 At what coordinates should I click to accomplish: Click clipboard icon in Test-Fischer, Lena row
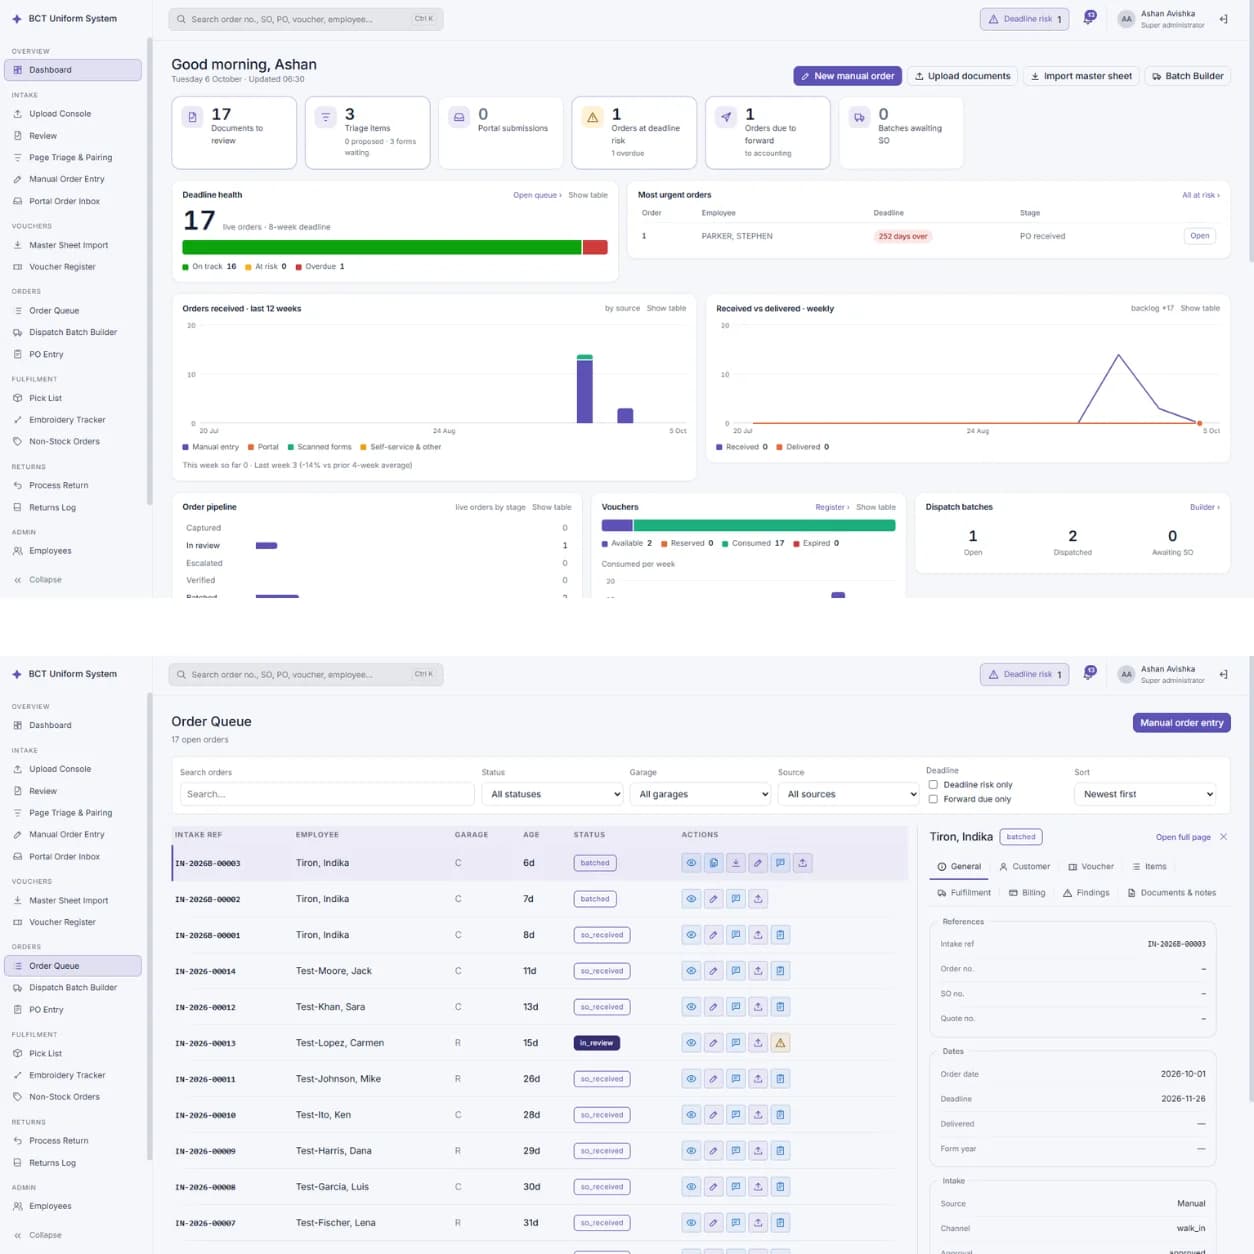[x=780, y=1222]
